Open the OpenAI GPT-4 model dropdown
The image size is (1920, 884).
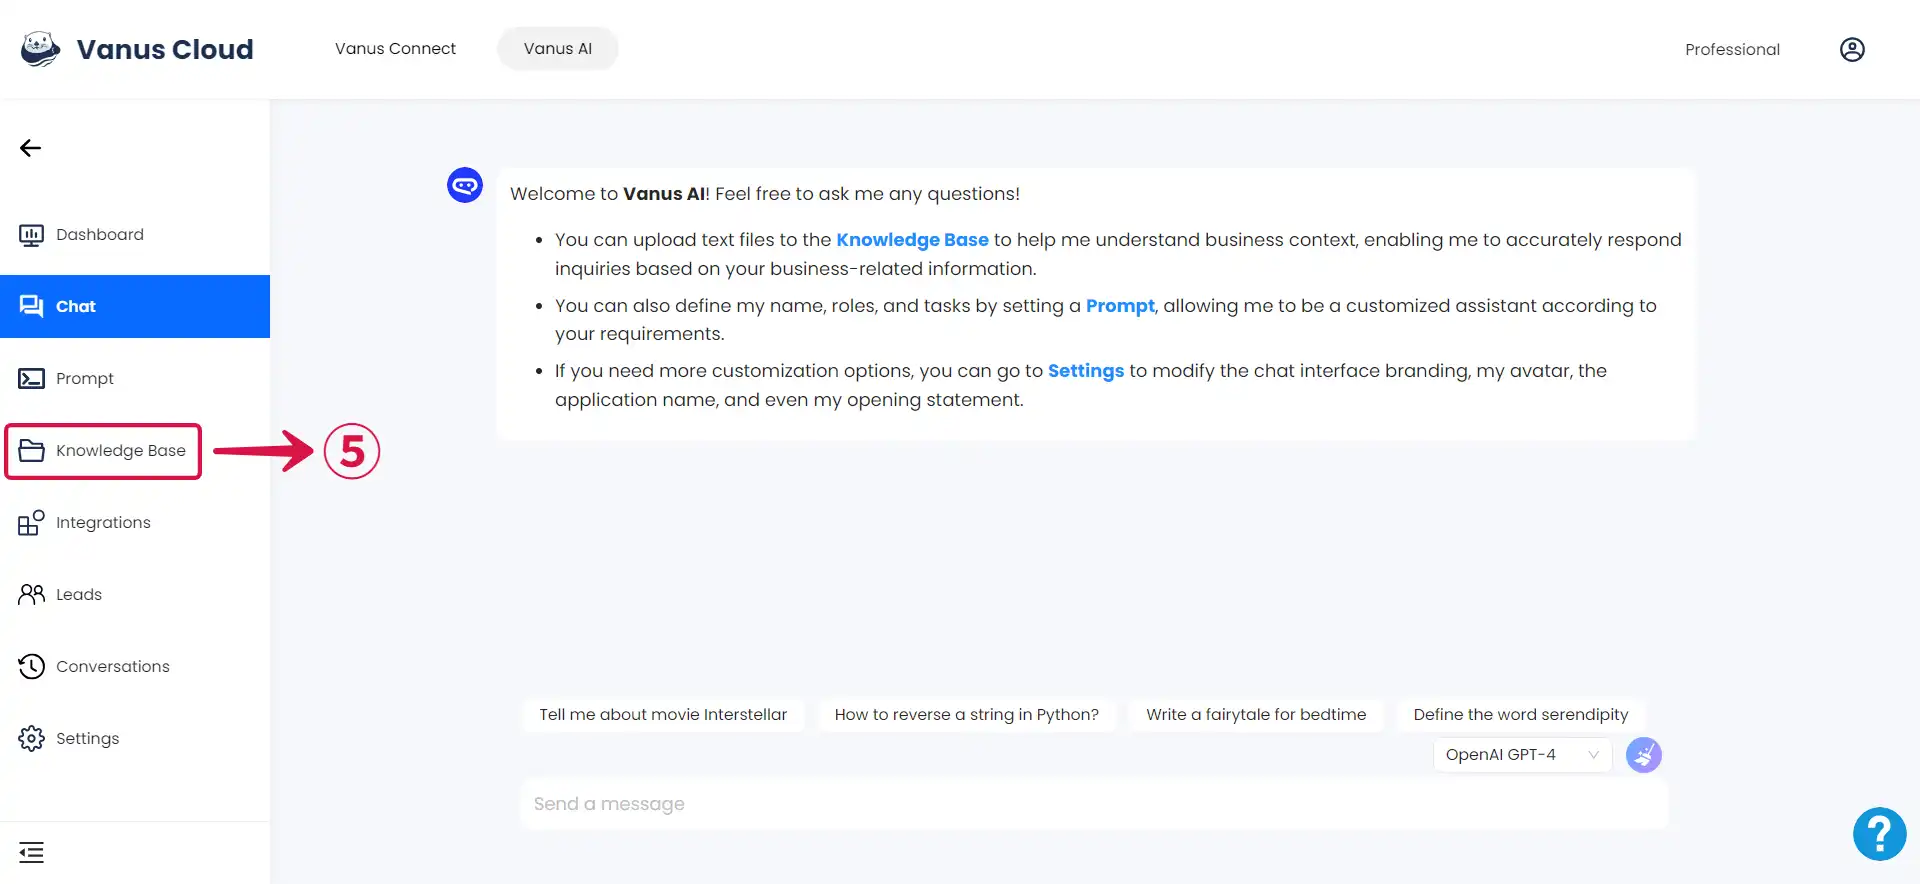pyautogui.click(x=1521, y=755)
